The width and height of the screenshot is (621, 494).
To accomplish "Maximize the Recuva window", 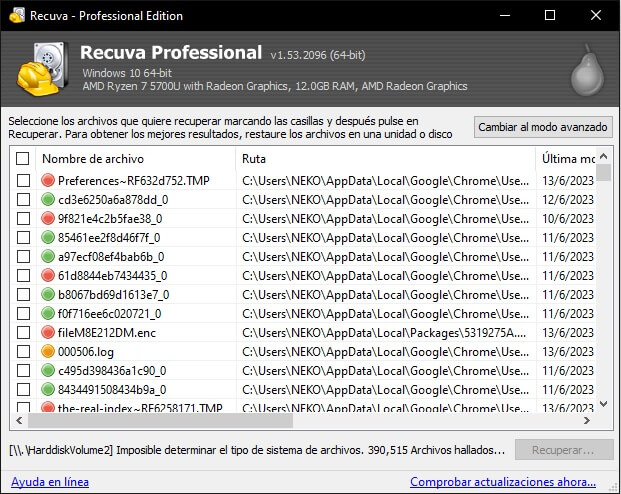I will (x=550, y=15).
